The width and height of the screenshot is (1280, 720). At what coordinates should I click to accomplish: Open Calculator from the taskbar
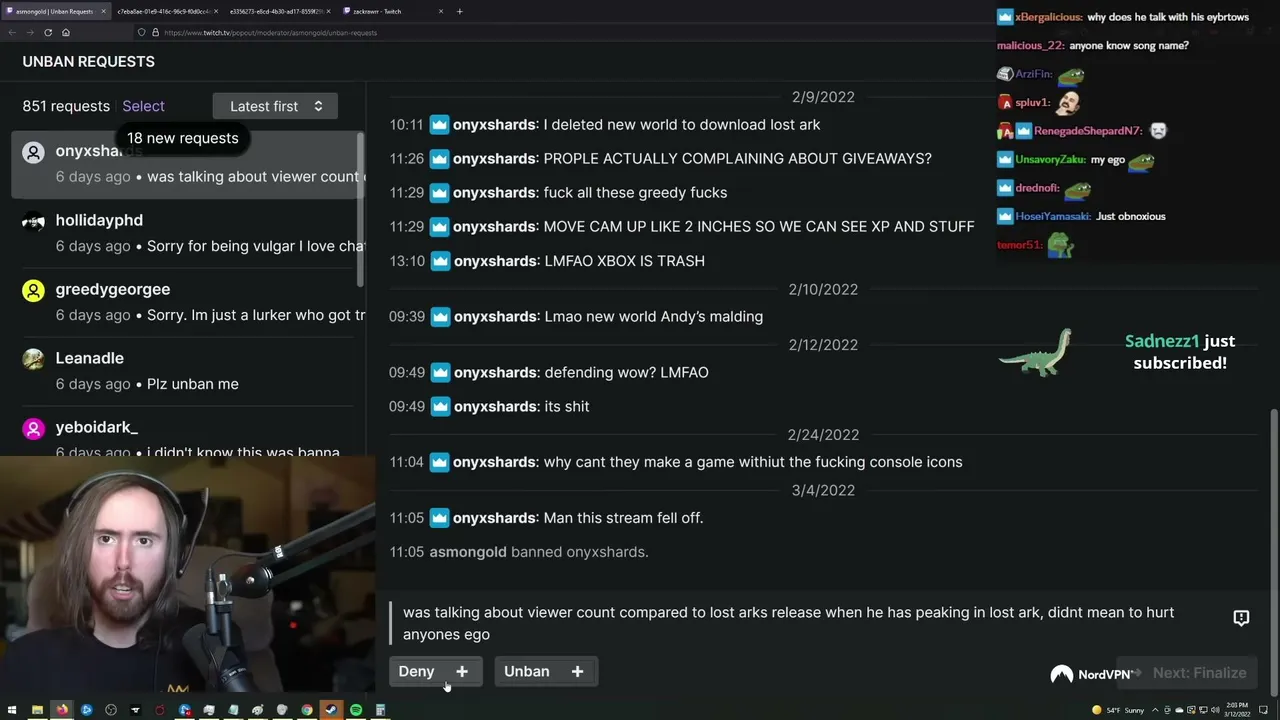click(380, 710)
